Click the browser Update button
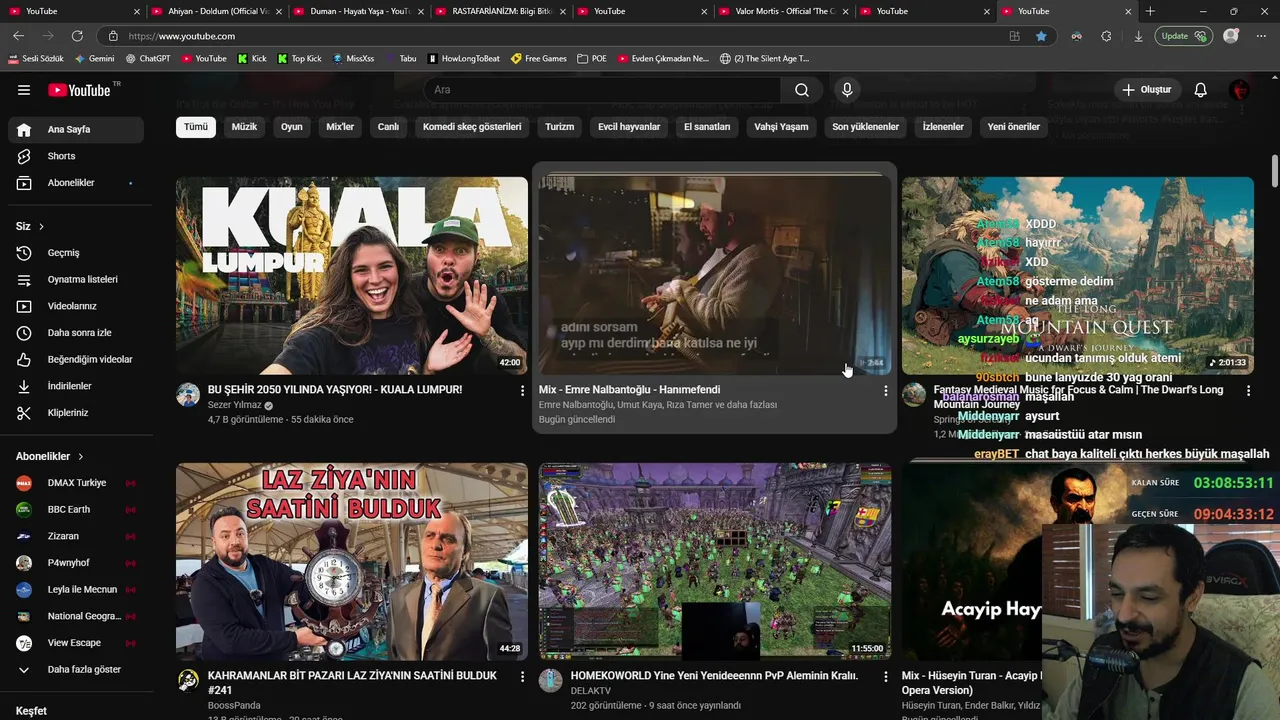Viewport: 1280px width, 720px height. (x=1184, y=36)
